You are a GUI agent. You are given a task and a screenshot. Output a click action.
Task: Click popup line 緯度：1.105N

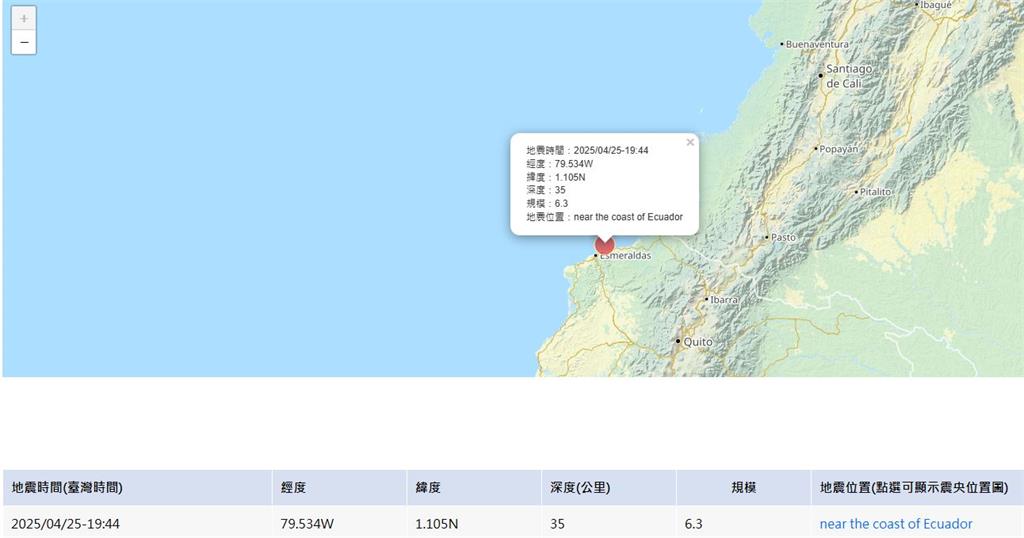pyautogui.click(x=556, y=177)
